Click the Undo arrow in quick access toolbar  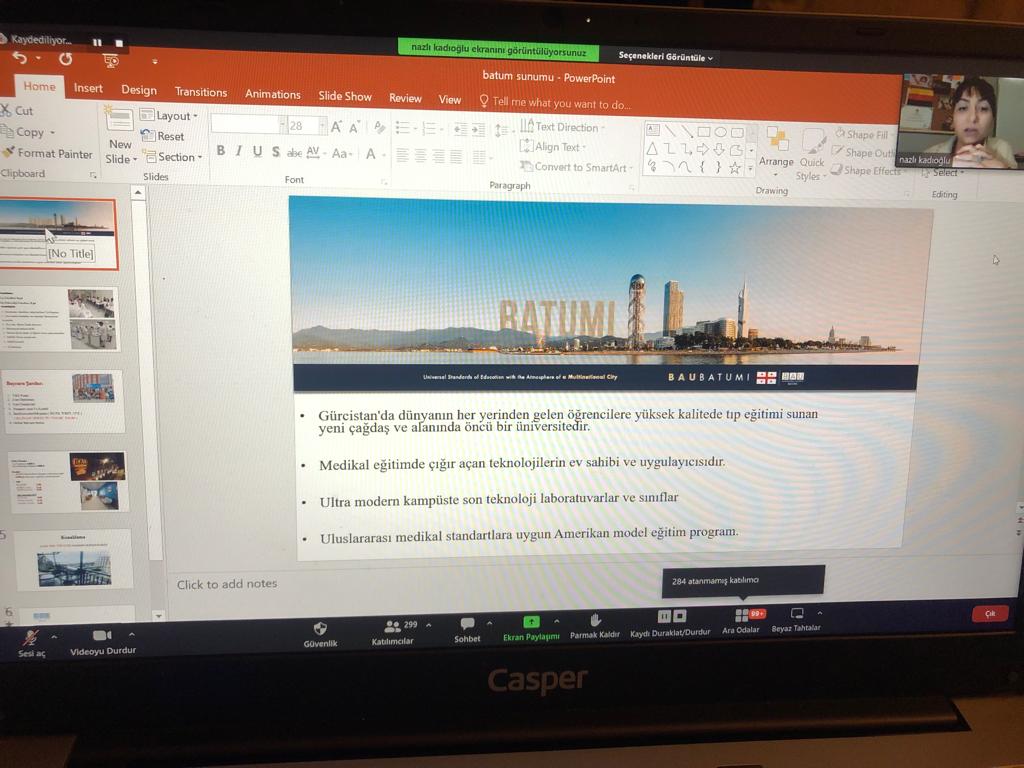point(20,59)
